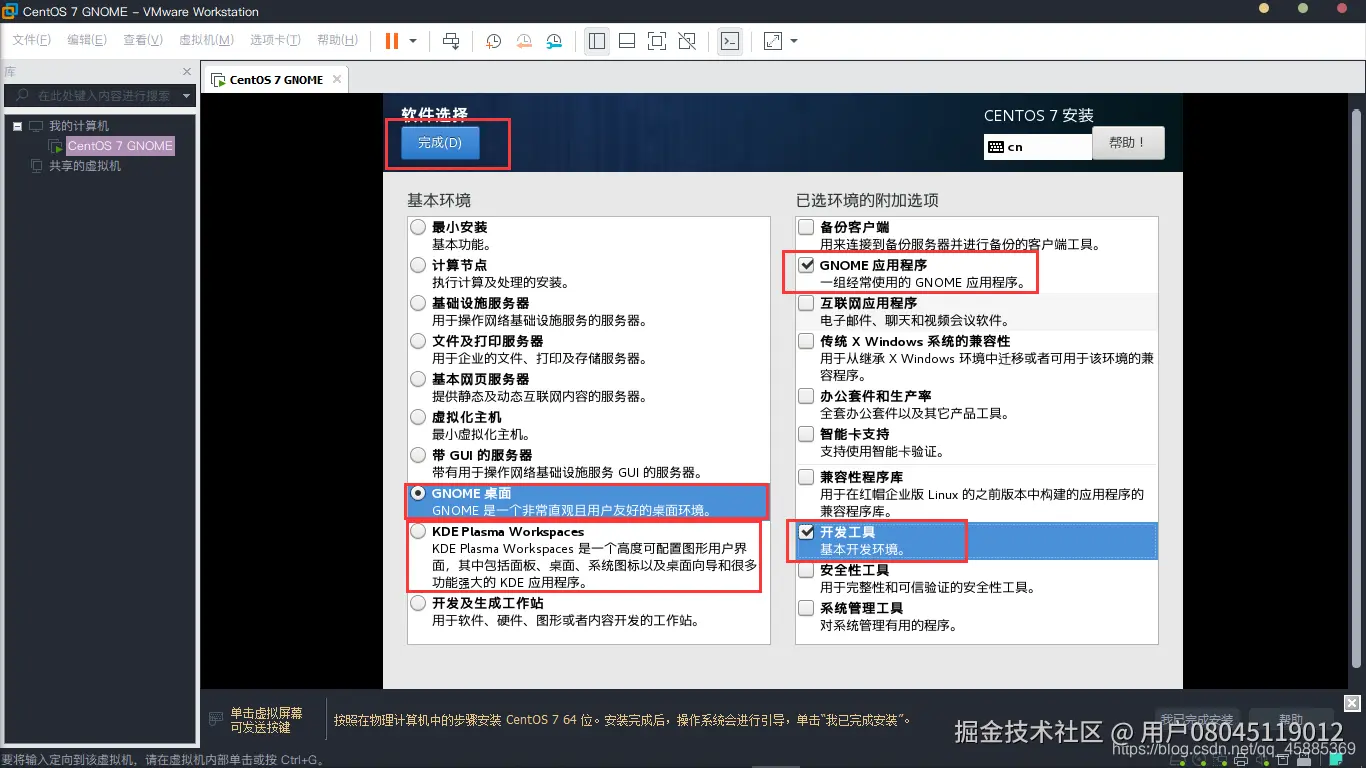This screenshot has width=1366, height=768.
Task: Select GNOME 桌面 radio option
Action: pyautogui.click(x=418, y=493)
